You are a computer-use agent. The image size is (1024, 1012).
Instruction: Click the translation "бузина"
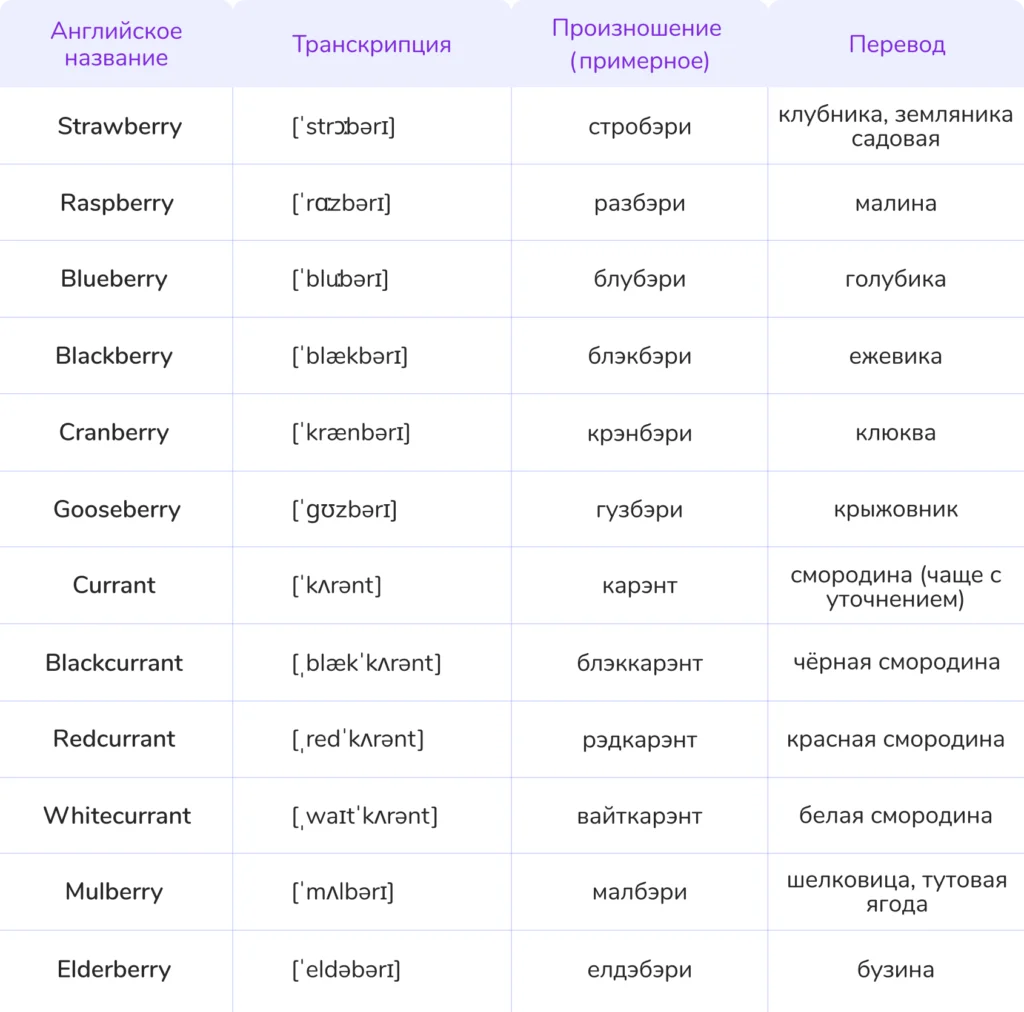coord(895,969)
